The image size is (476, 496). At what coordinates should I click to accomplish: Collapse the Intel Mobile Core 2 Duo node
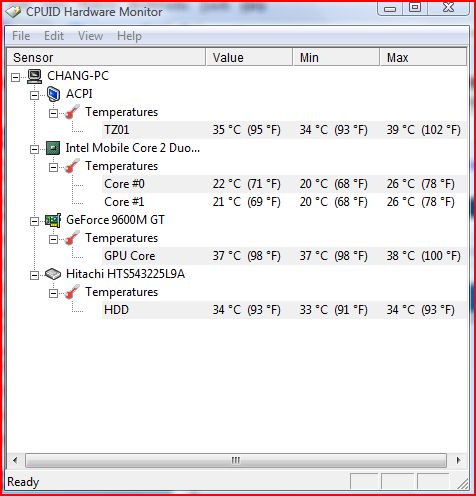pos(34,149)
